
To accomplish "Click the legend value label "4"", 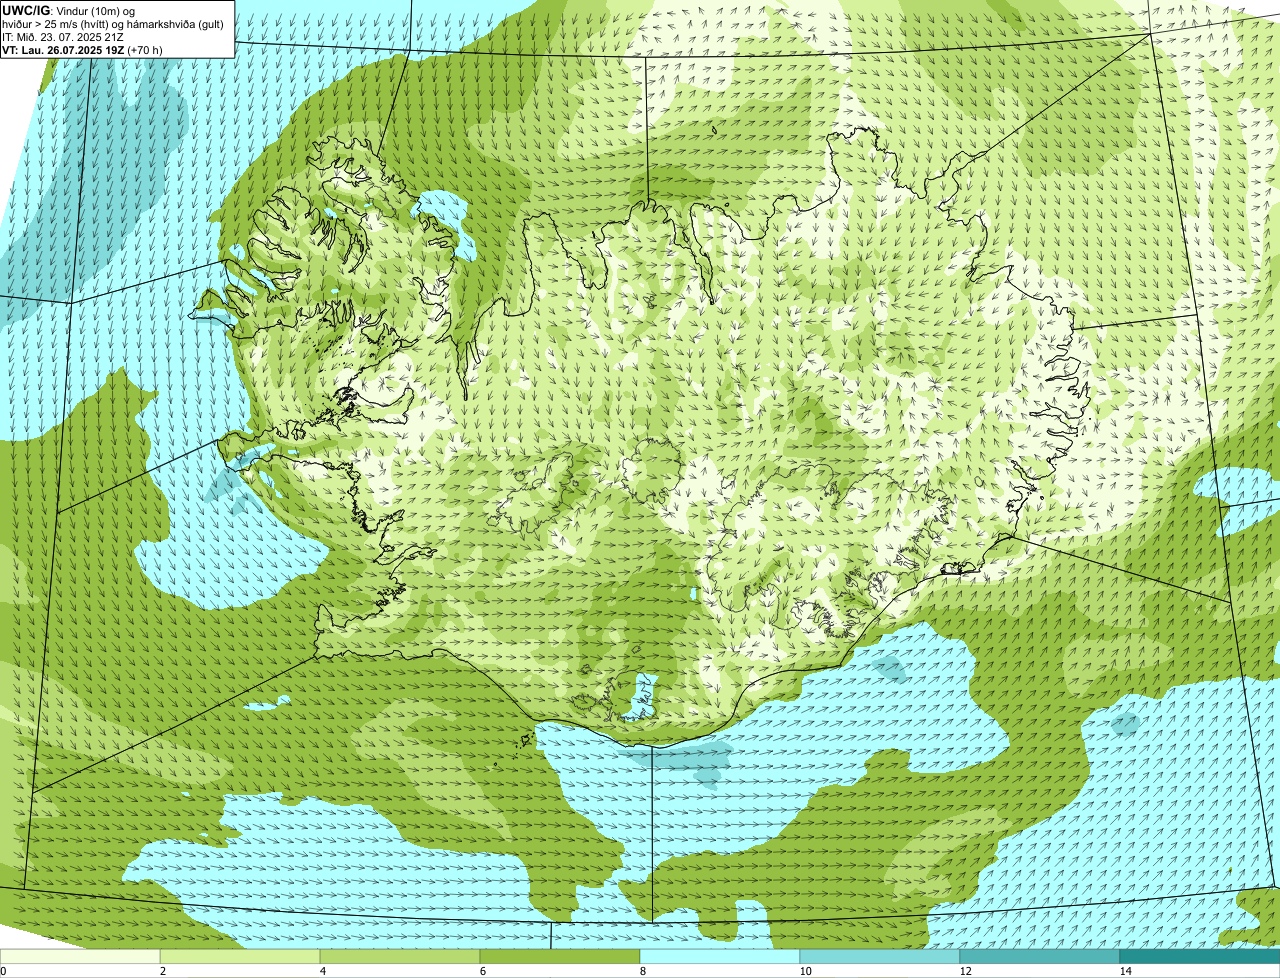I will (323, 971).
